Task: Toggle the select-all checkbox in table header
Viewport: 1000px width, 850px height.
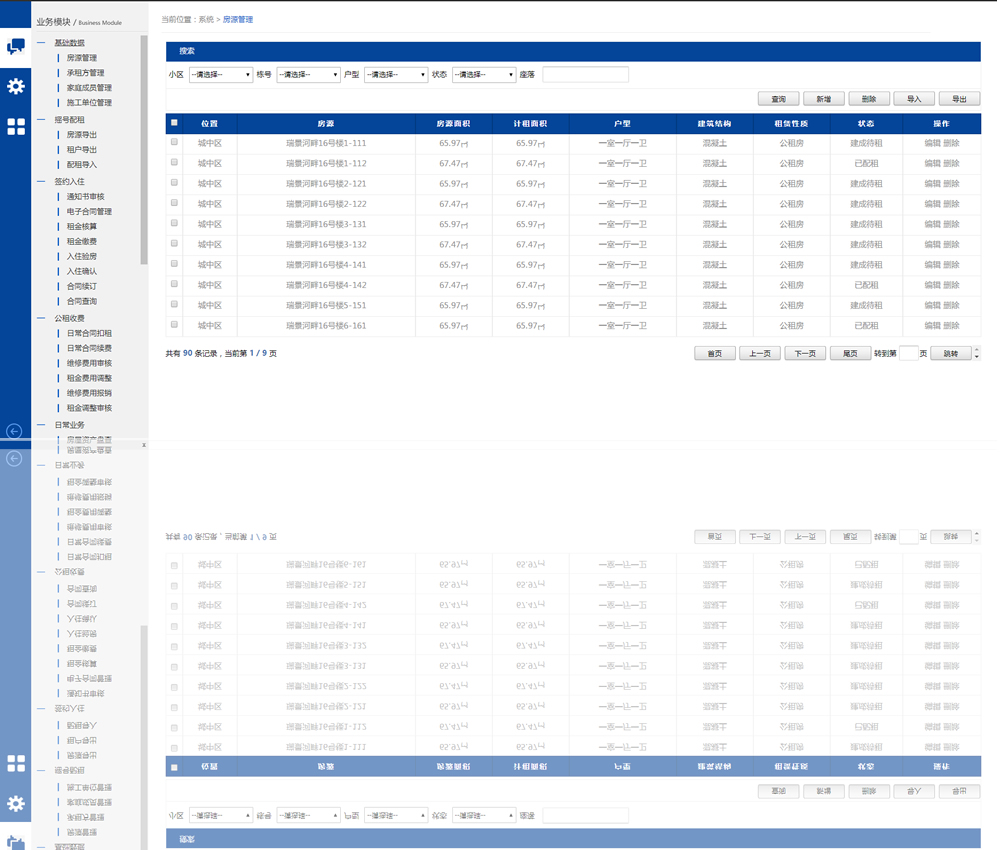Action: coord(174,123)
